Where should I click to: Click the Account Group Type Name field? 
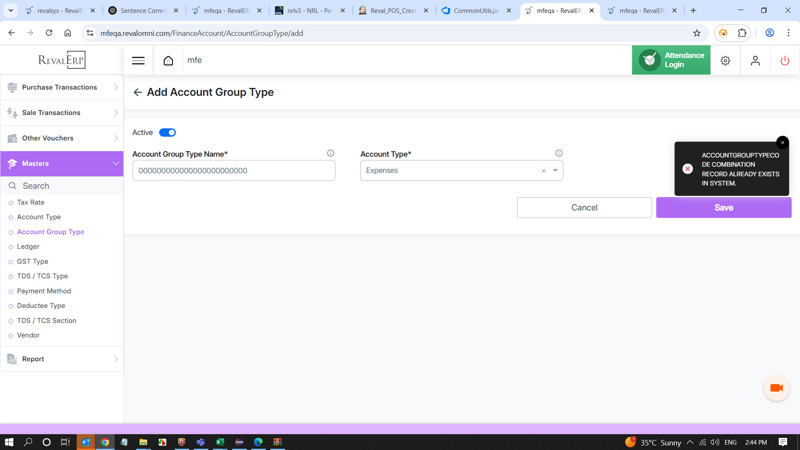[x=233, y=171]
